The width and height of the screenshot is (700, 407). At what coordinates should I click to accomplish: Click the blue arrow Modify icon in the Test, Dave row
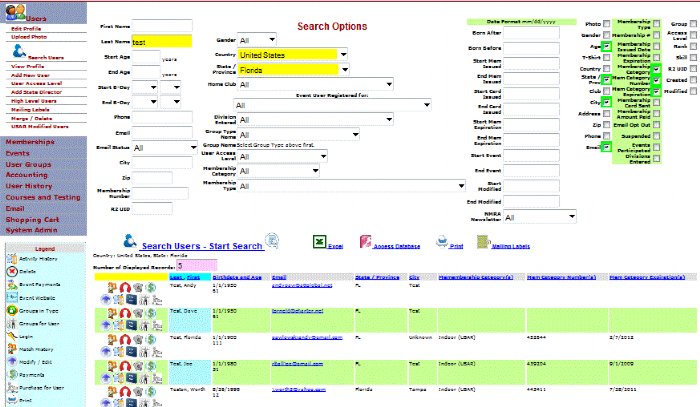105,325
